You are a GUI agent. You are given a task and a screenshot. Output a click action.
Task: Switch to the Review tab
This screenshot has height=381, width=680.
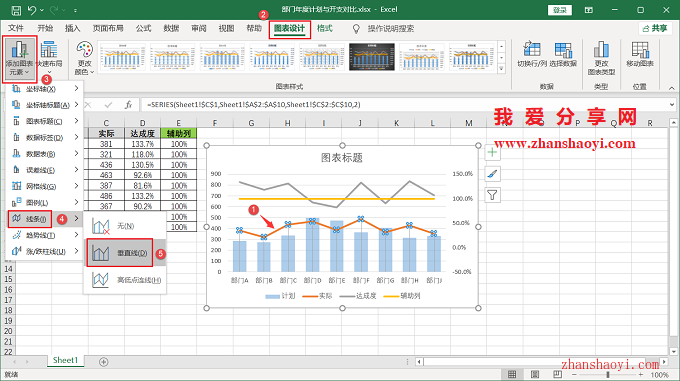[199, 28]
